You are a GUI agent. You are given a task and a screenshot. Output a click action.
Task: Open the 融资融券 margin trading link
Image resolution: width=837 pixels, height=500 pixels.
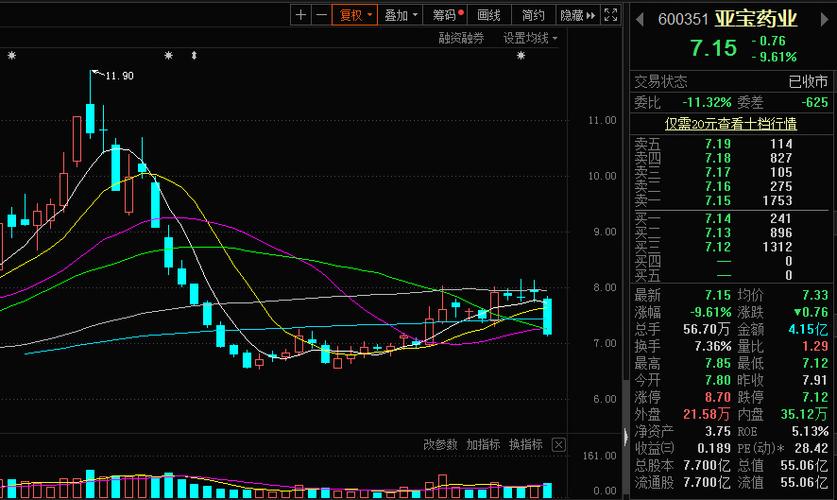pos(461,38)
